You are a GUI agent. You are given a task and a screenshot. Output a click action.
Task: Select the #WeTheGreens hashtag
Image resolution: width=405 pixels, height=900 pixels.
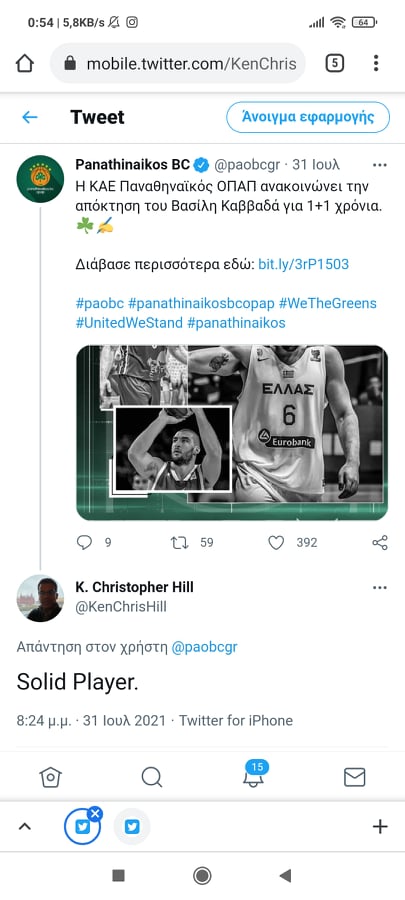pyautogui.click(x=328, y=303)
